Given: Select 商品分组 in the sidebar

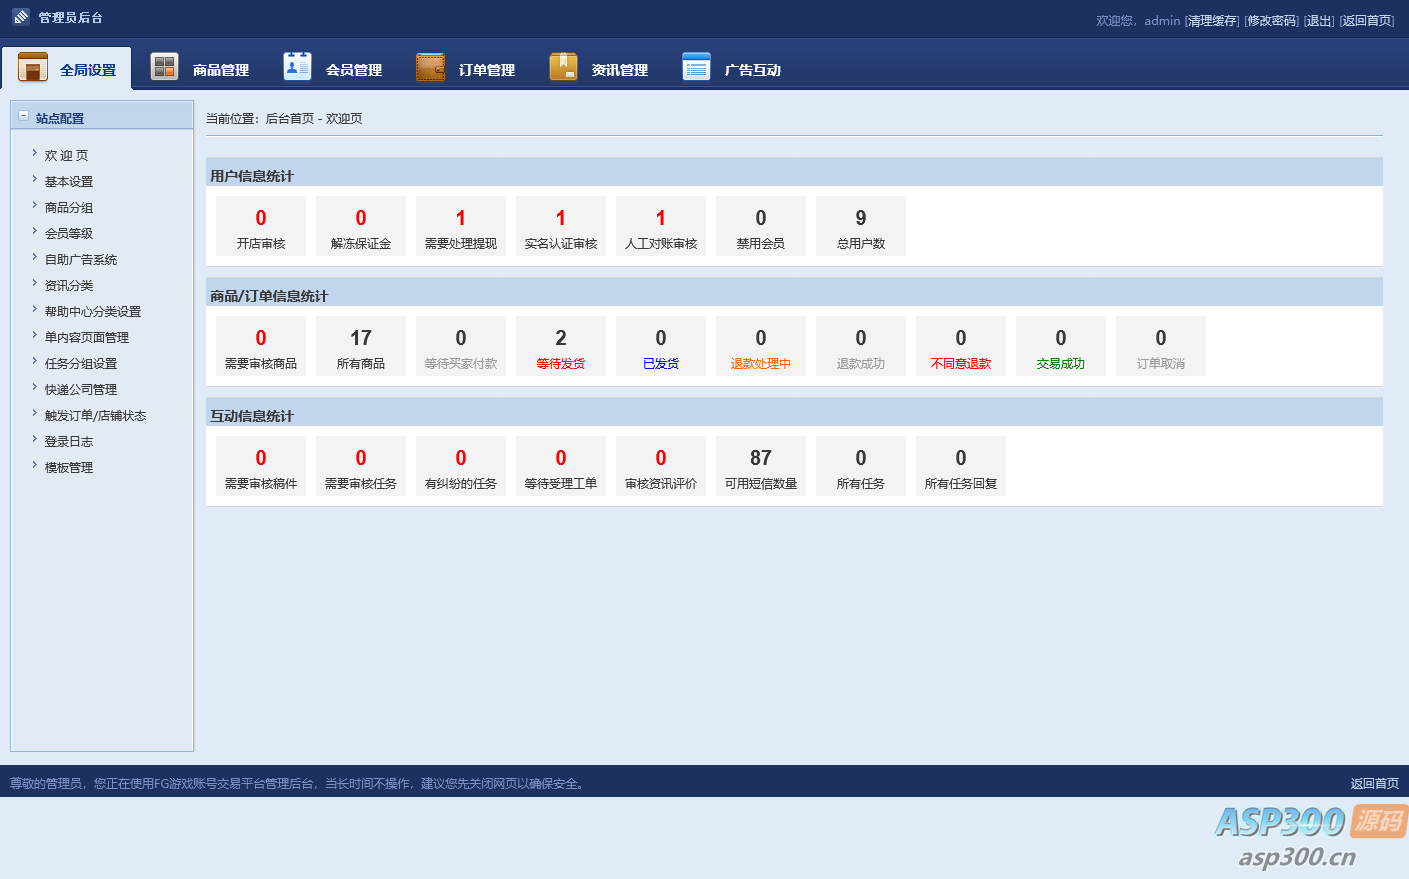Looking at the screenshot, I should point(69,208).
